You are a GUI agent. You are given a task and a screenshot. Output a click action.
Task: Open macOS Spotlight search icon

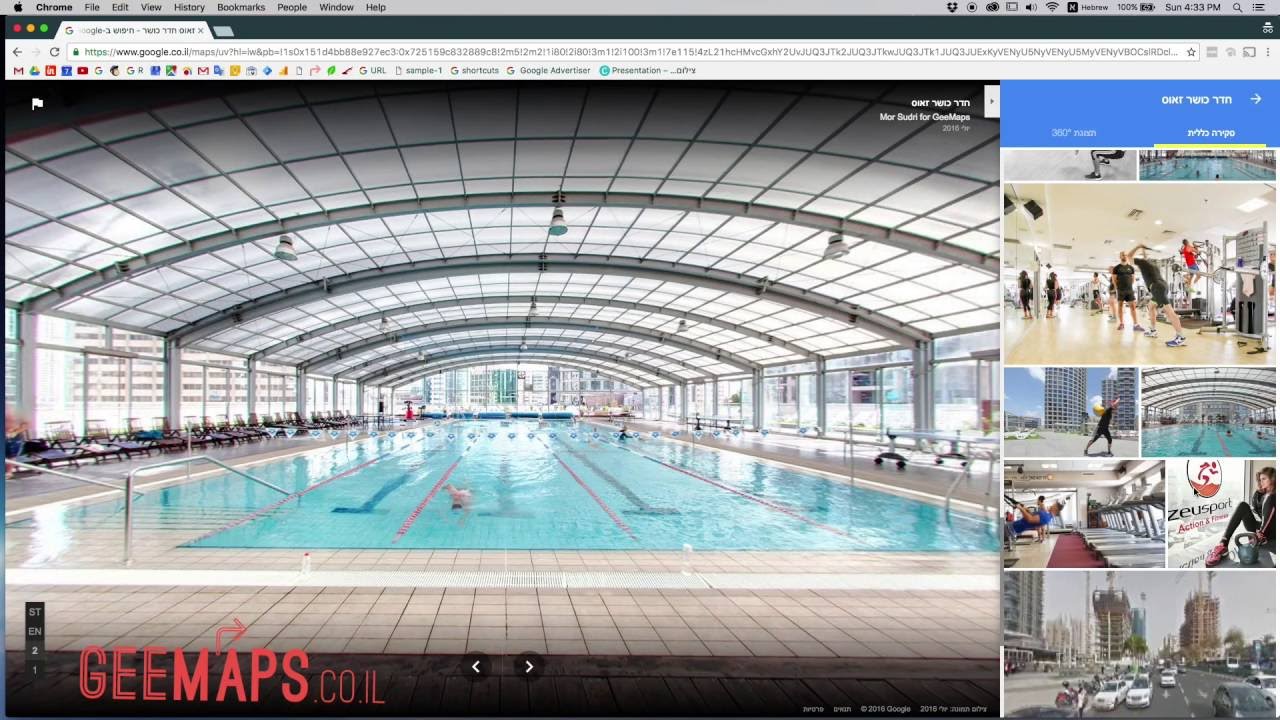coord(1237,7)
